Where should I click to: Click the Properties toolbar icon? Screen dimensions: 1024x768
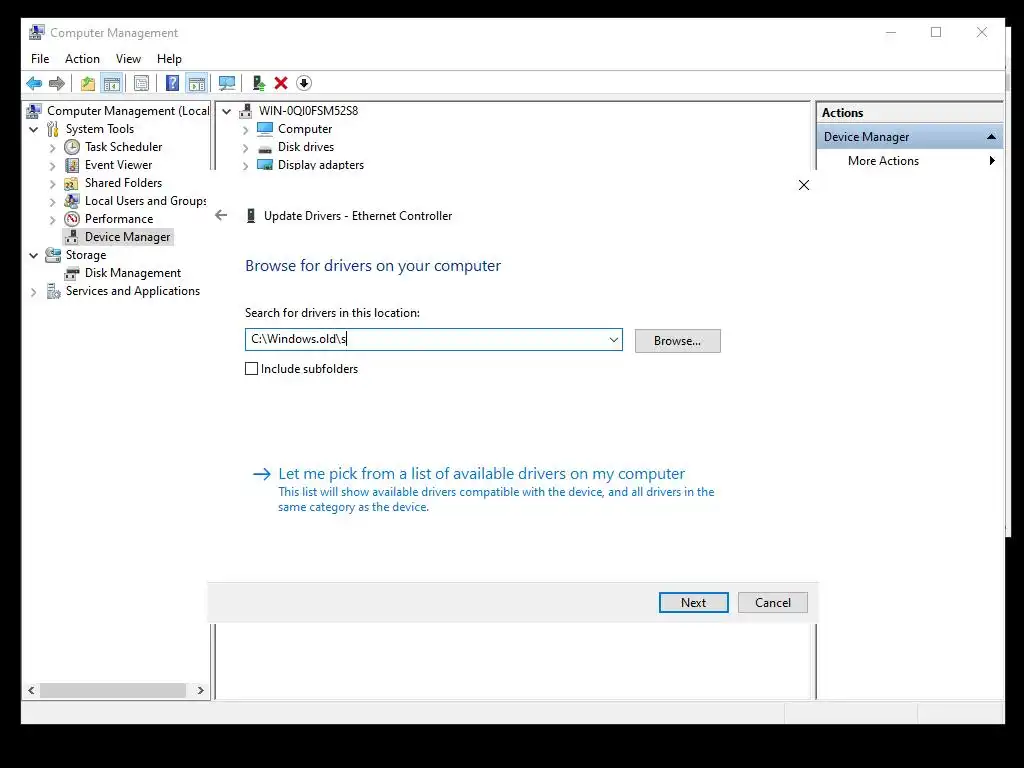pyautogui.click(x=141, y=83)
